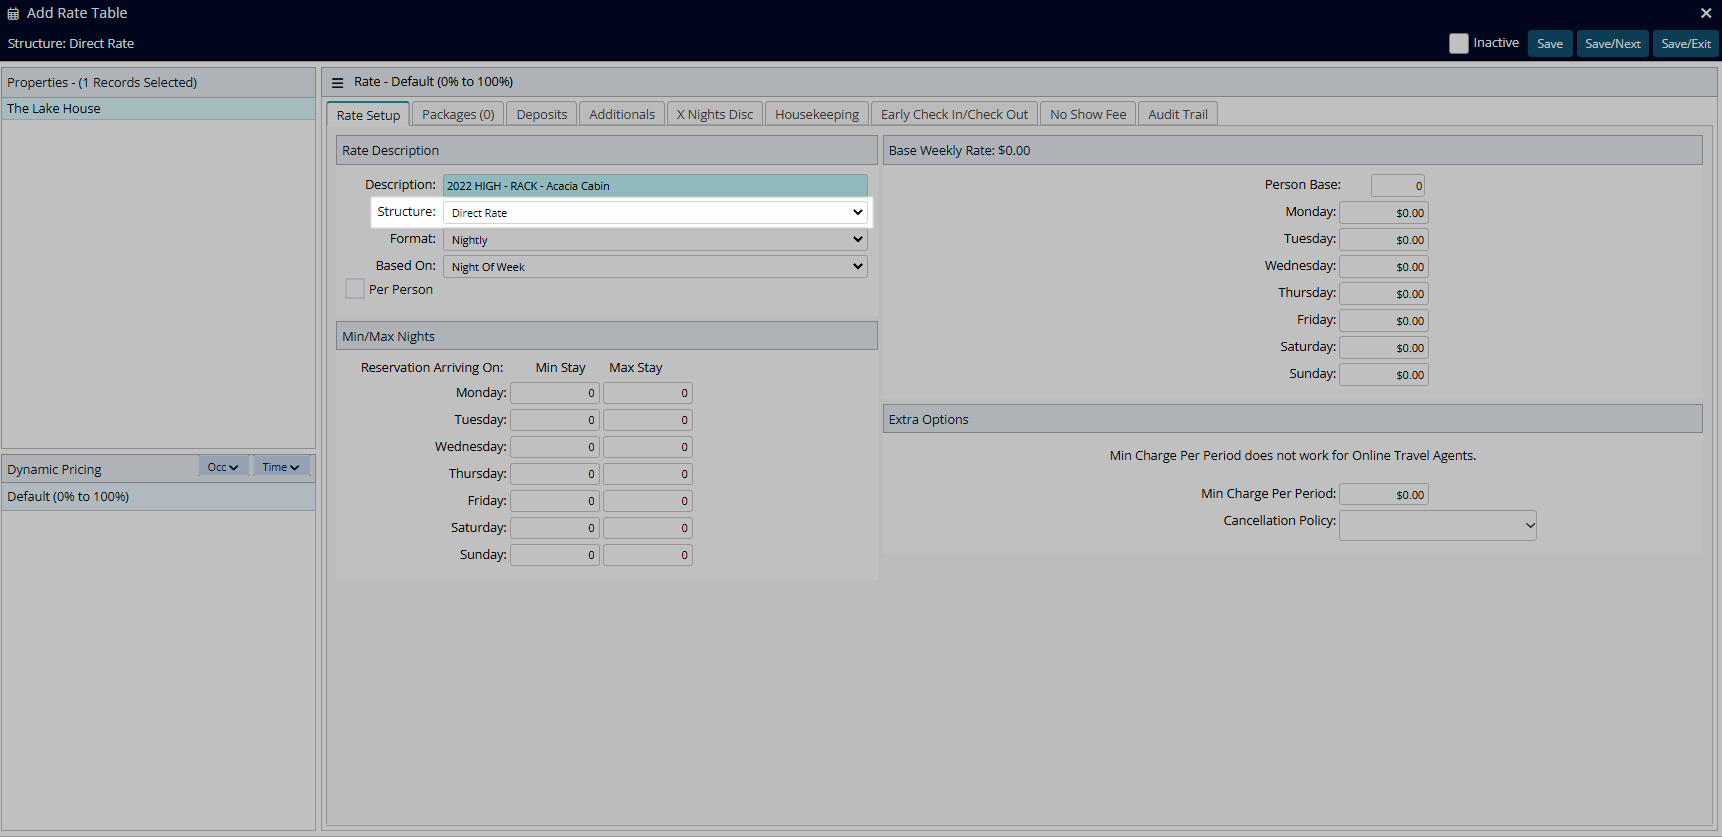Click the Wednesday Min Stay field
The height and width of the screenshot is (837, 1722).
pyautogui.click(x=555, y=447)
